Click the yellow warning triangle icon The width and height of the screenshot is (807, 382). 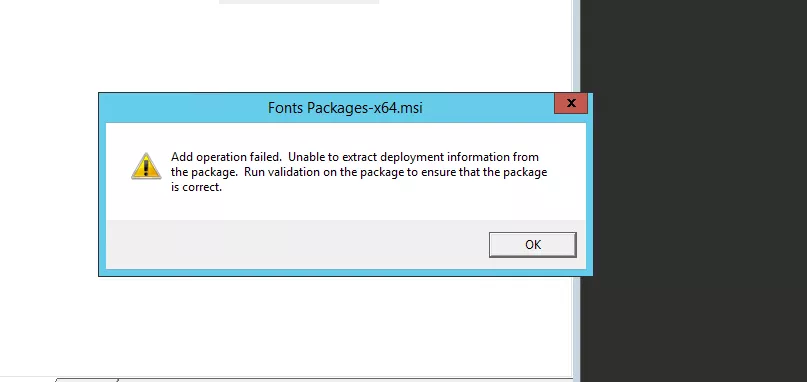coord(146,166)
